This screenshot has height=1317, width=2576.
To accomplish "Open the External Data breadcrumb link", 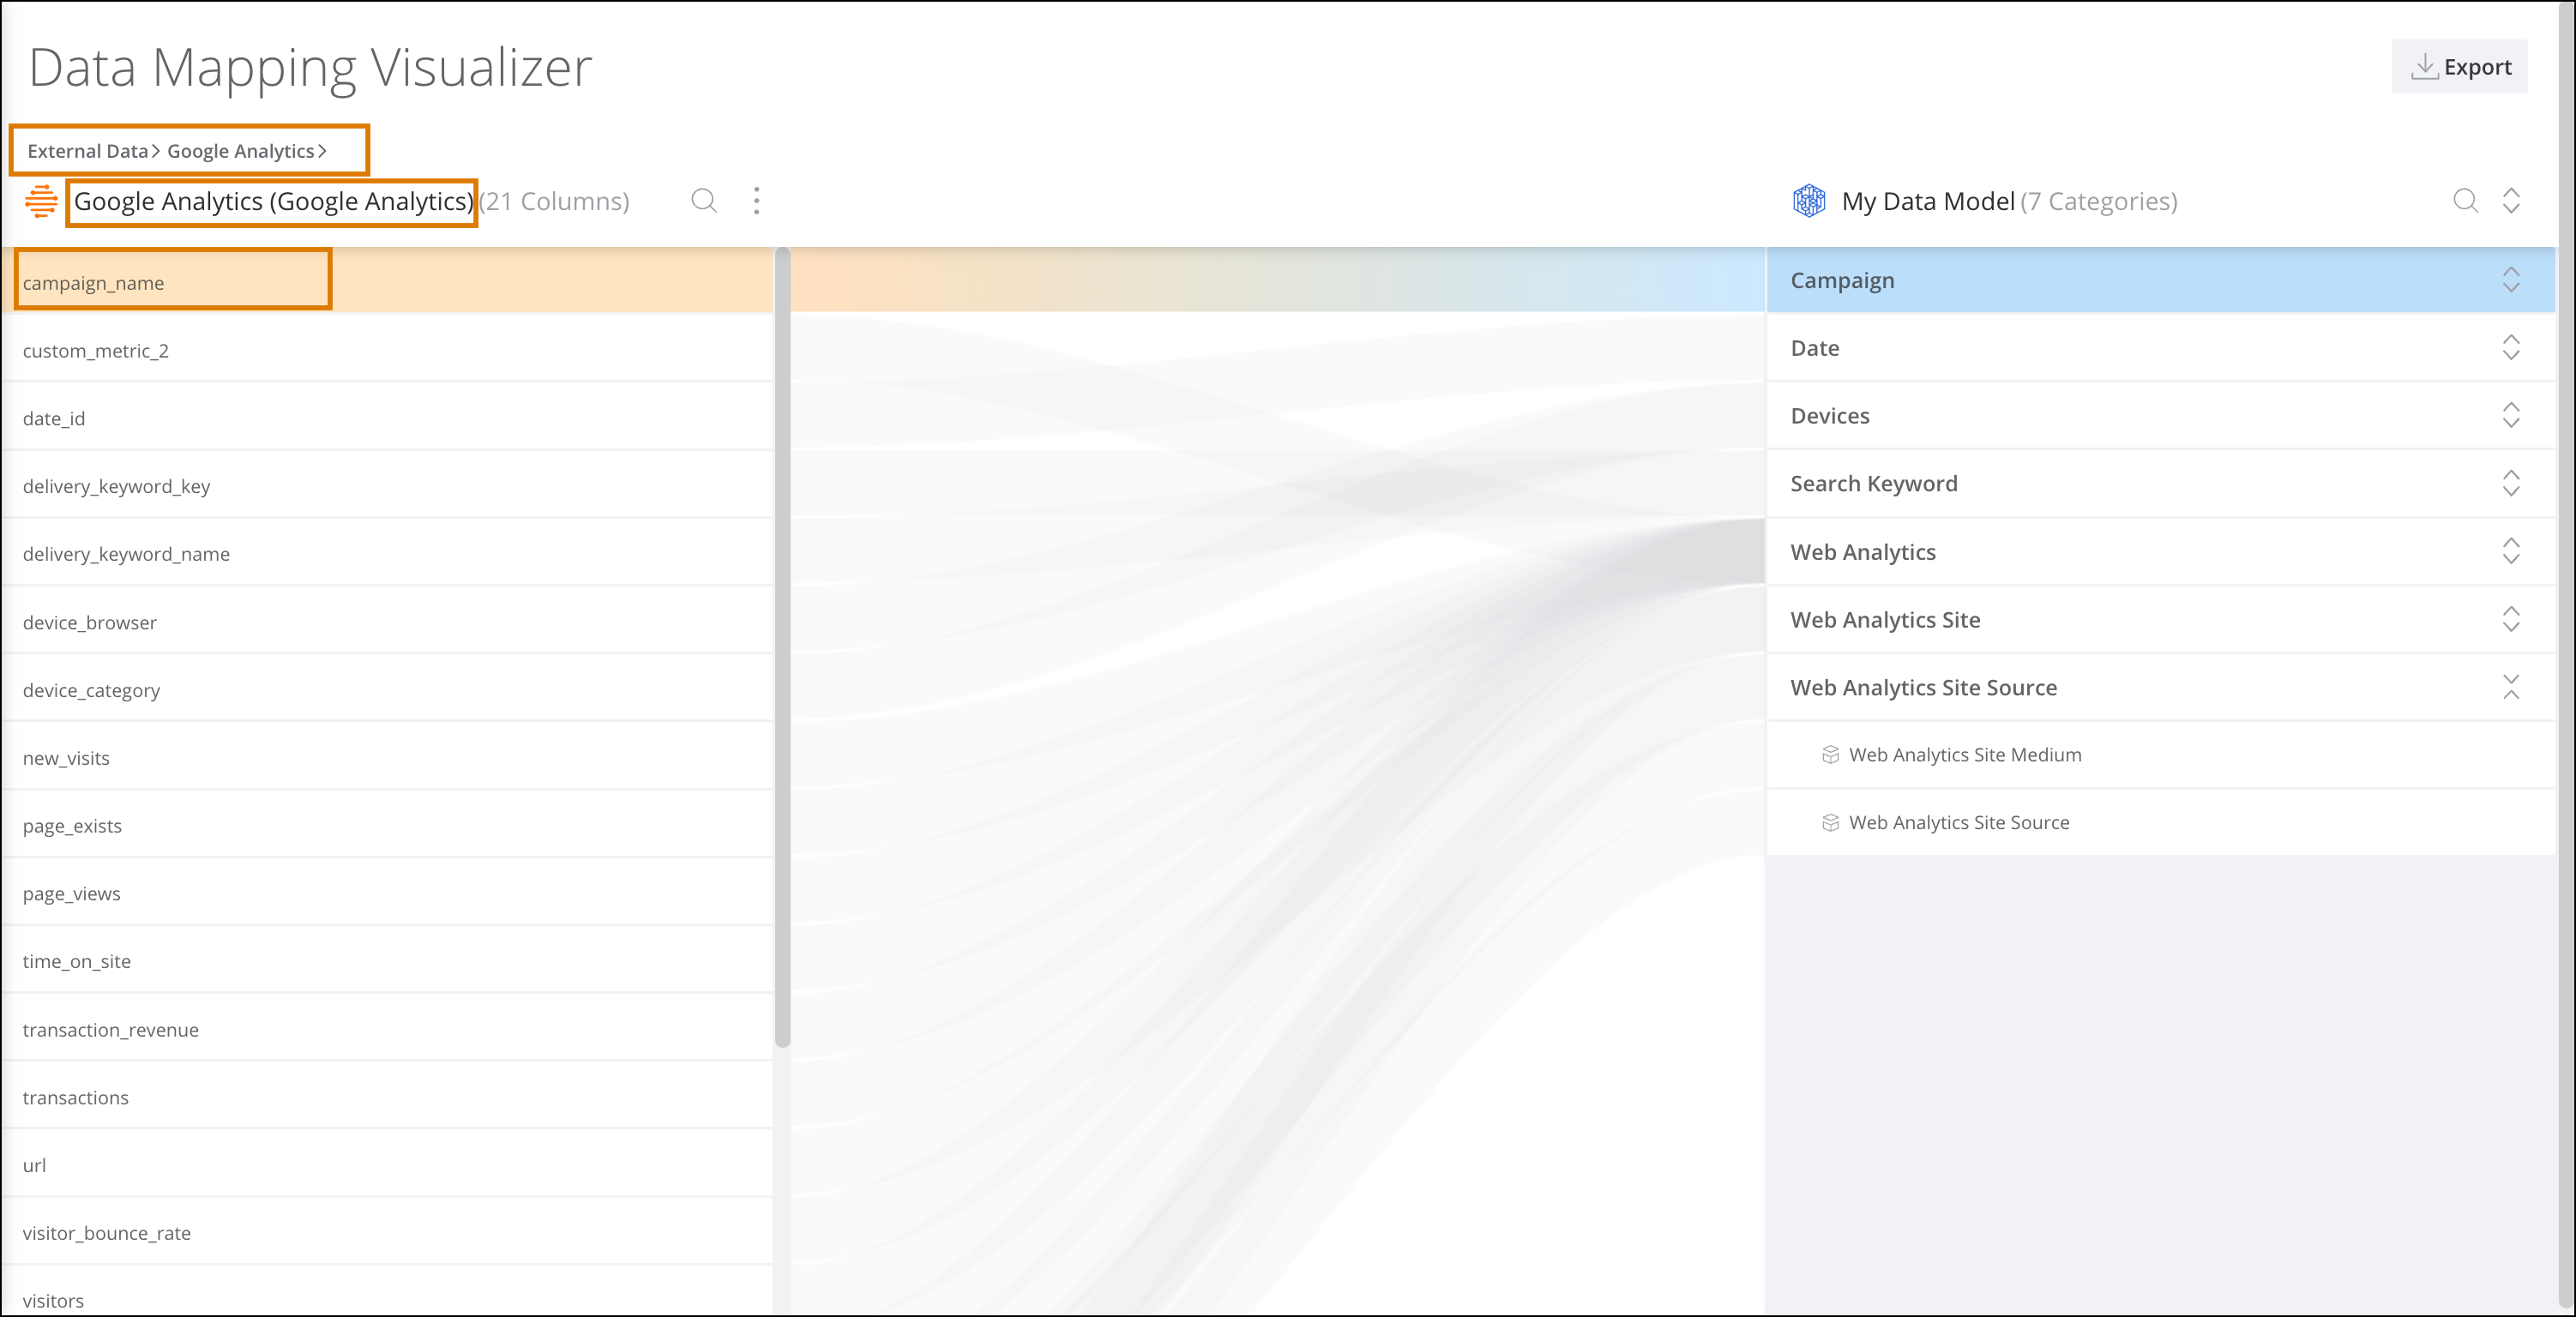I will [x=87, y=151].
